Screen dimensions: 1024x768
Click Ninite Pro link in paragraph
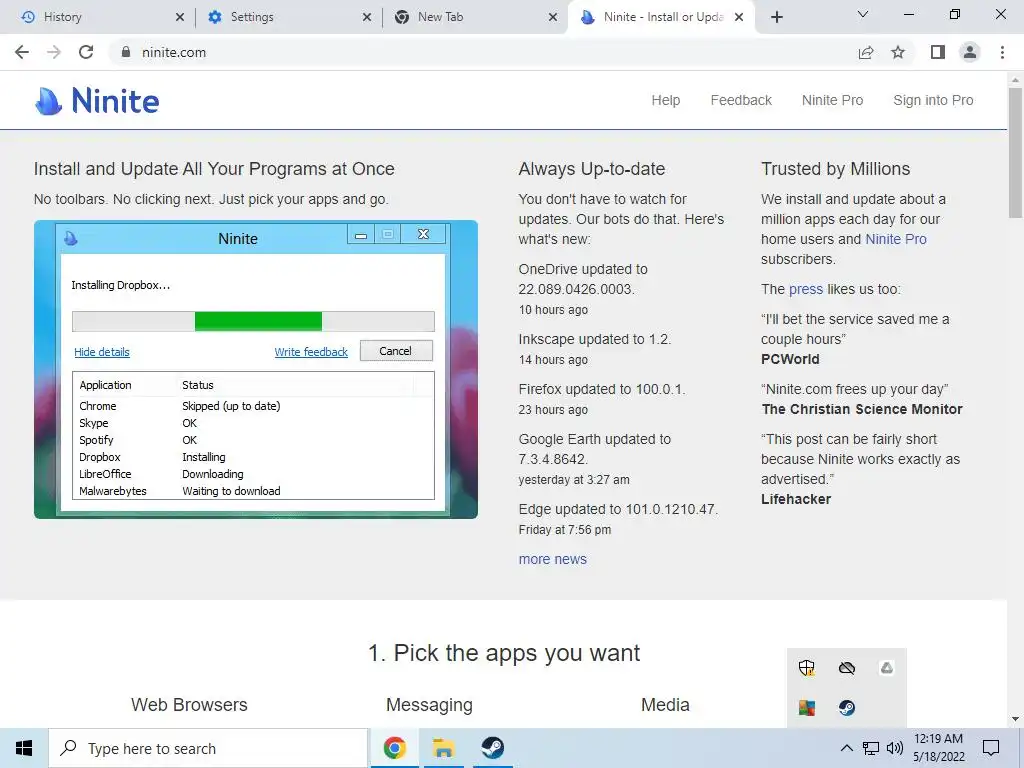coord(895,239)
